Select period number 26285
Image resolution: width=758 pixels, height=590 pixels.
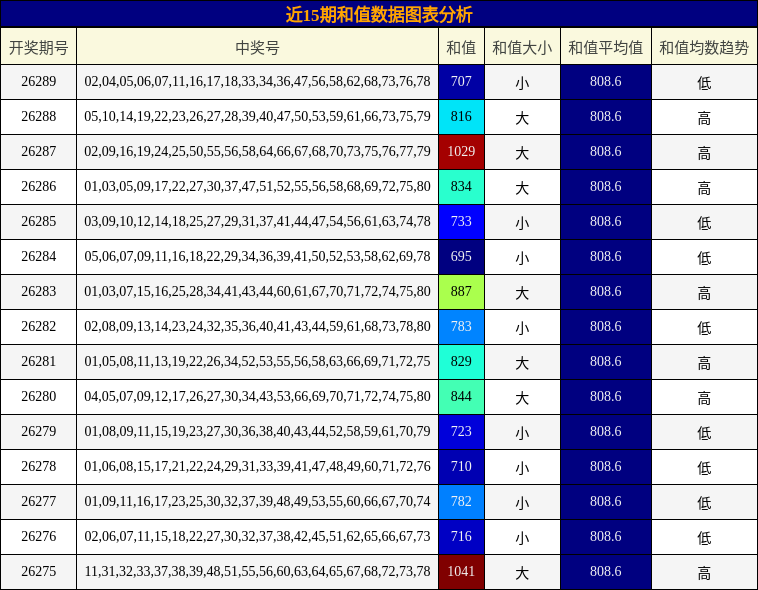[39, 221]
